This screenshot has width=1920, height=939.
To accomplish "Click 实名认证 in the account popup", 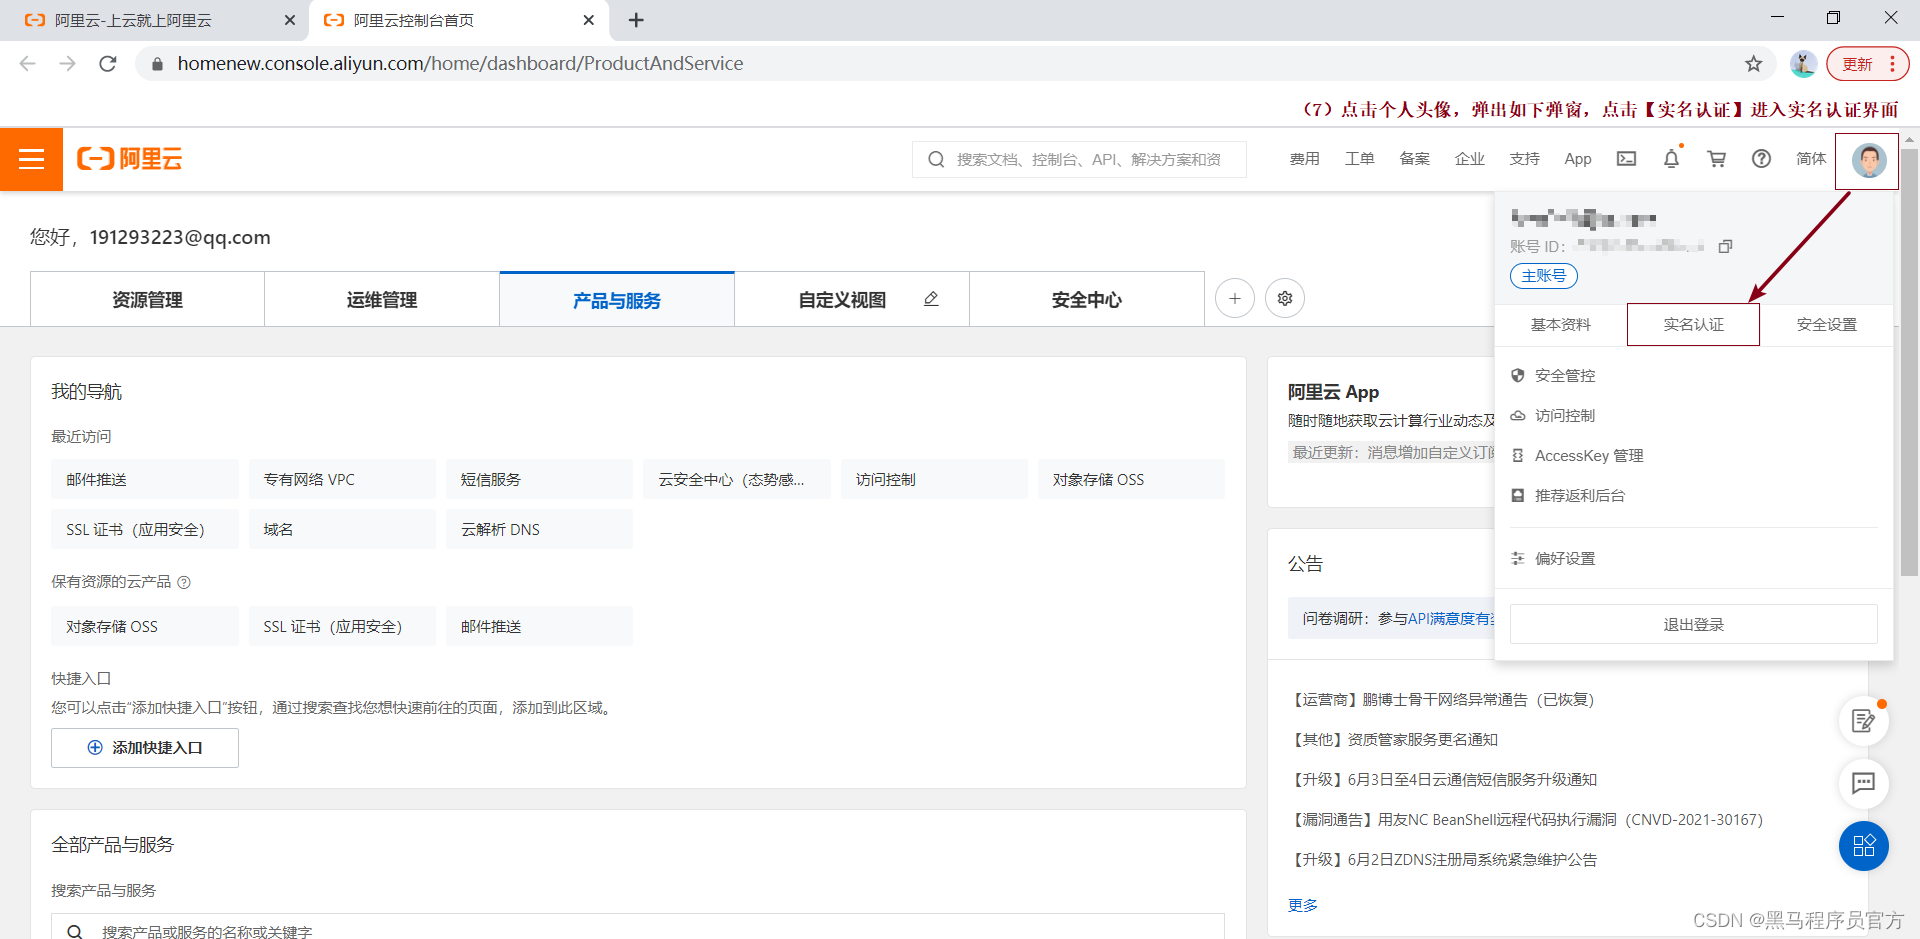I will pyautogui.click(x=1693, y=325).
